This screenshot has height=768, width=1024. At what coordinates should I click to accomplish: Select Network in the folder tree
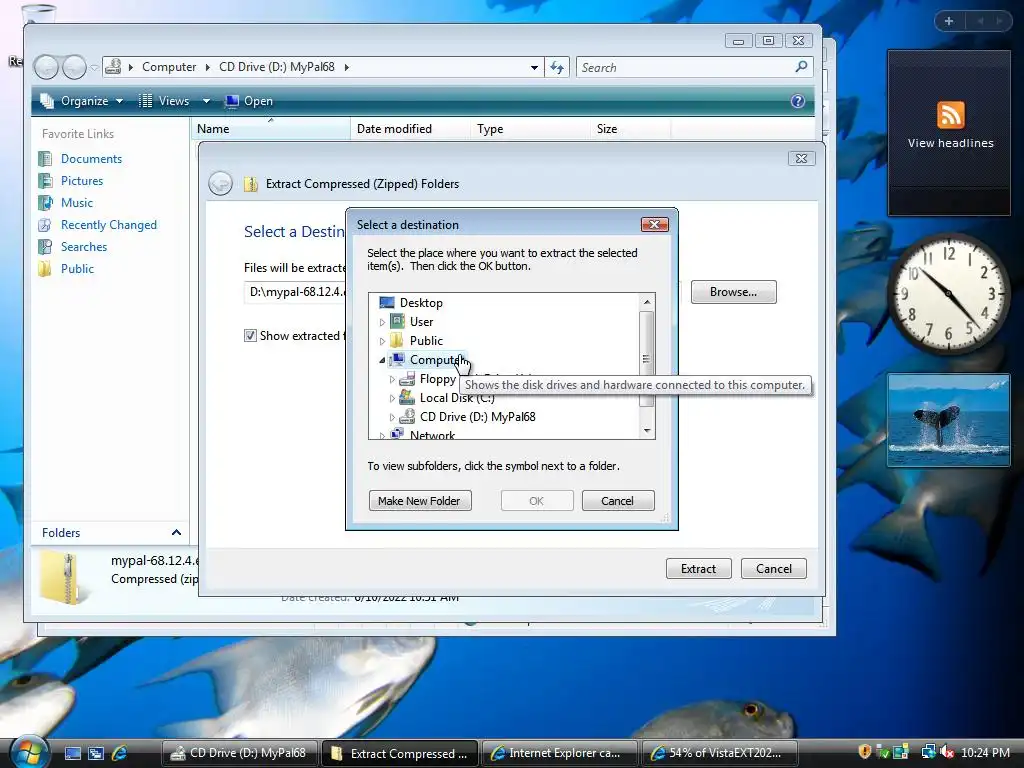432,434
